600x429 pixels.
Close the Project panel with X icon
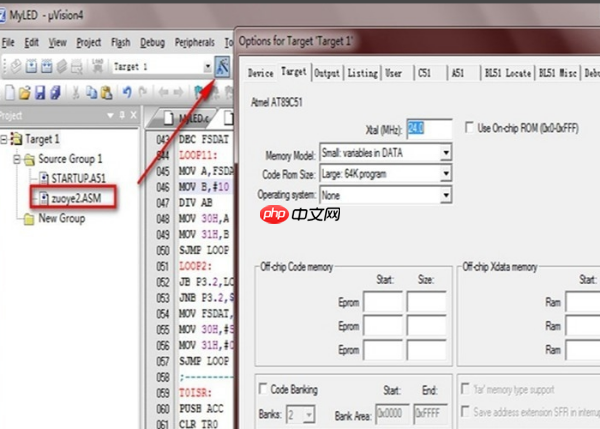click(134, 115)
